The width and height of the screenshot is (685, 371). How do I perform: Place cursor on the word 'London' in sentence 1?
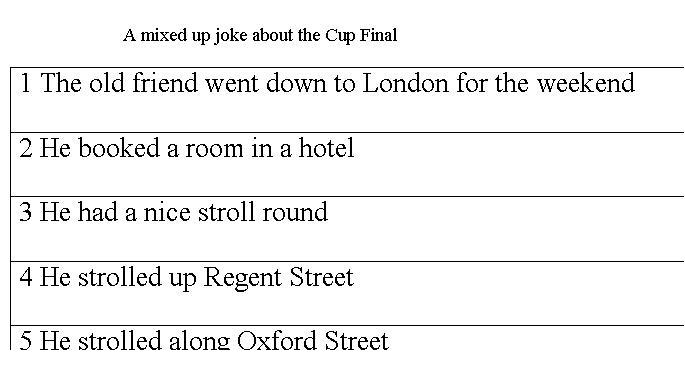(405, 83)
